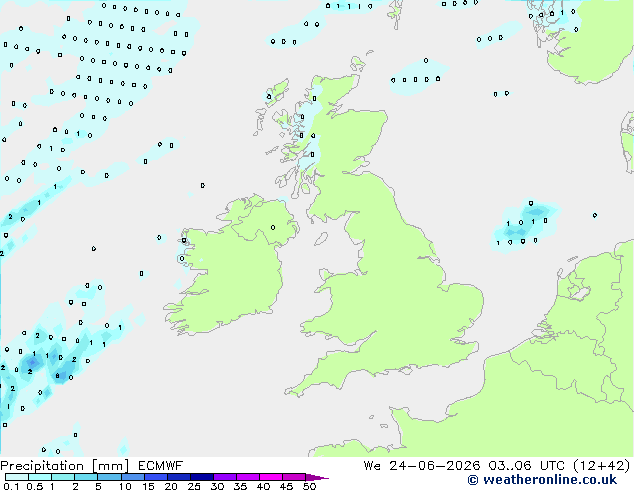Select the 30–35 mm purple legend swatch
The image size is (634, 490).
click(225, 477)
